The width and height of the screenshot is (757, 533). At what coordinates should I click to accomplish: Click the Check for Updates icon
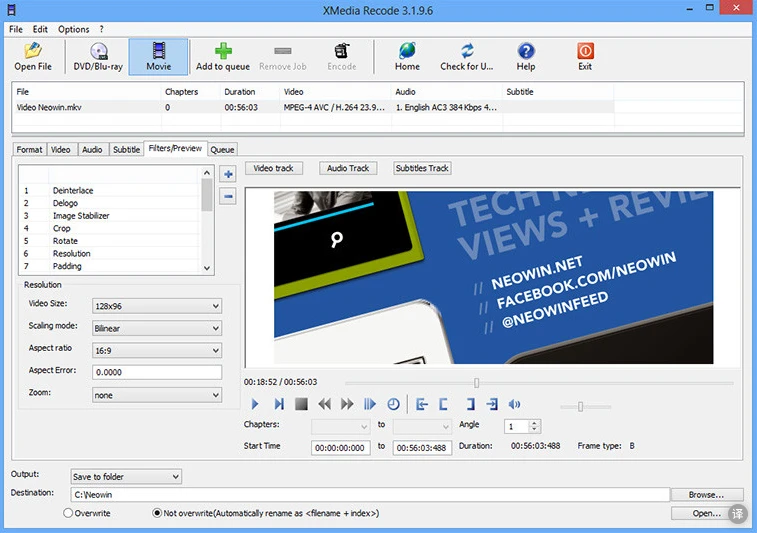466,56
